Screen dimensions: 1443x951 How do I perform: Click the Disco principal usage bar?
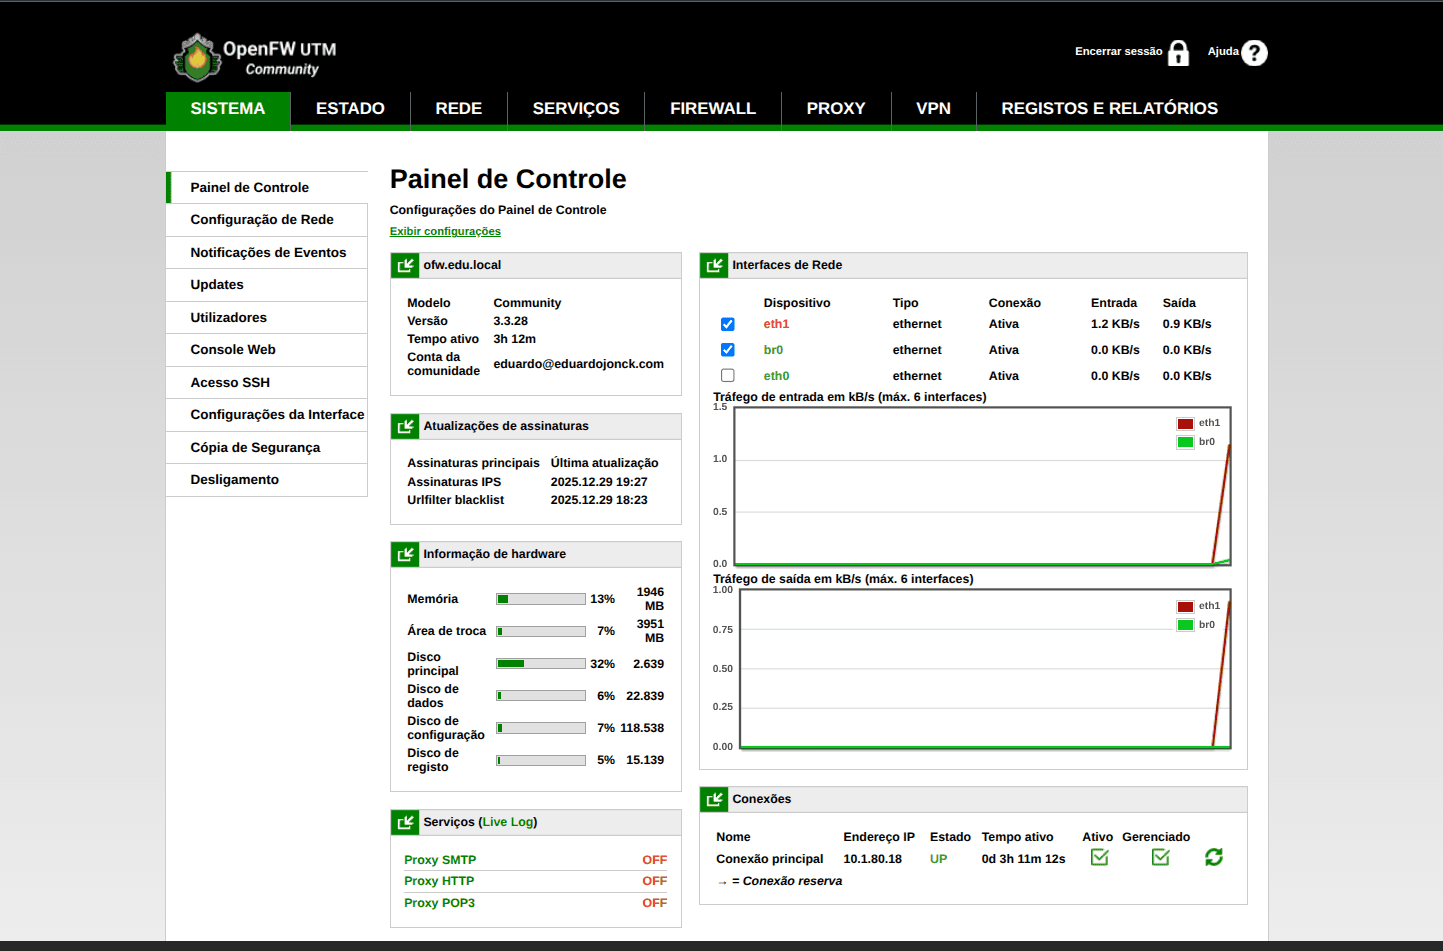click(x=541, y=664)
